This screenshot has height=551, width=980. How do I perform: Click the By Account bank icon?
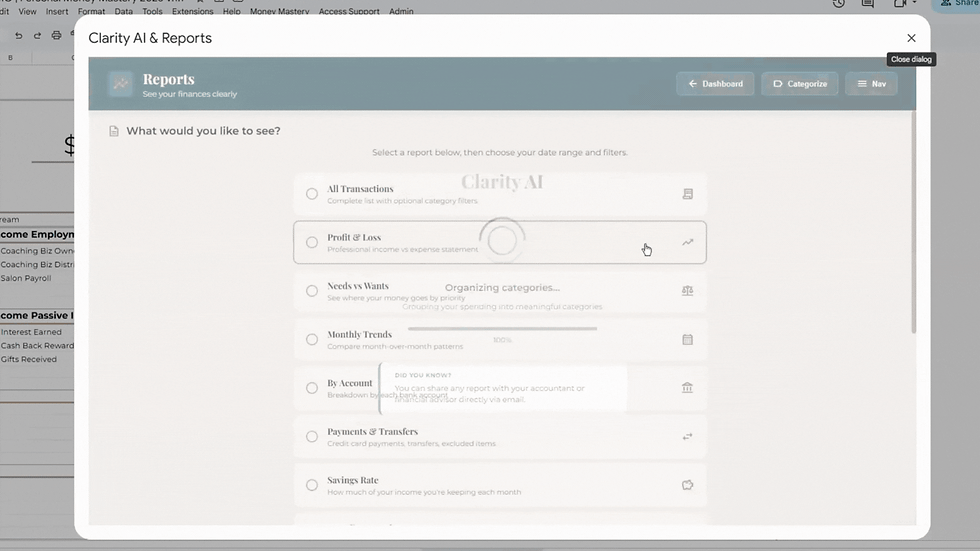click(x=688, y=388)
